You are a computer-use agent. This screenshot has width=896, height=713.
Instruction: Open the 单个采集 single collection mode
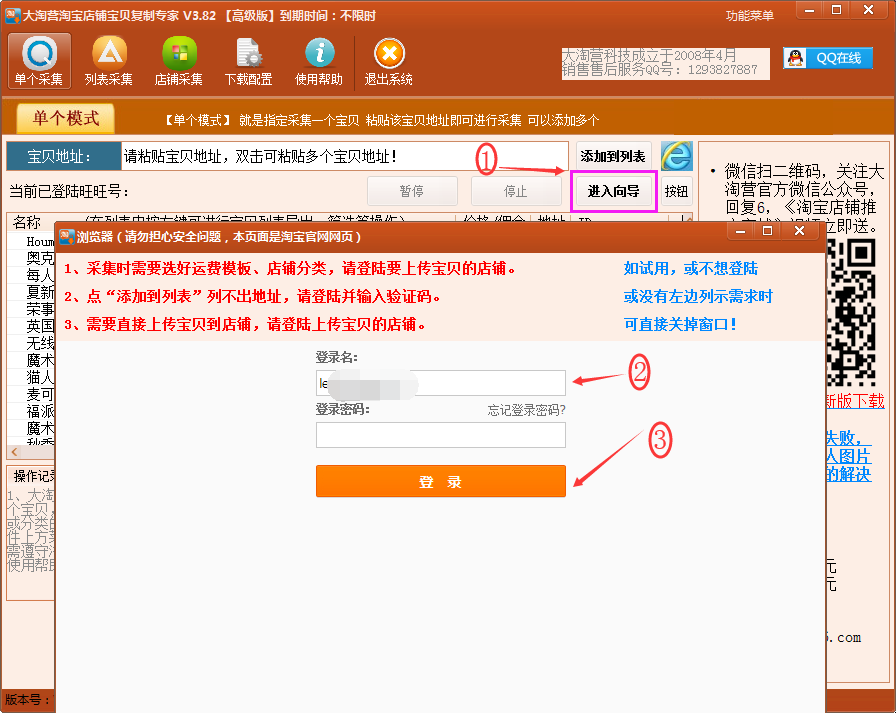pyautogui.click(x=39, y=61)
